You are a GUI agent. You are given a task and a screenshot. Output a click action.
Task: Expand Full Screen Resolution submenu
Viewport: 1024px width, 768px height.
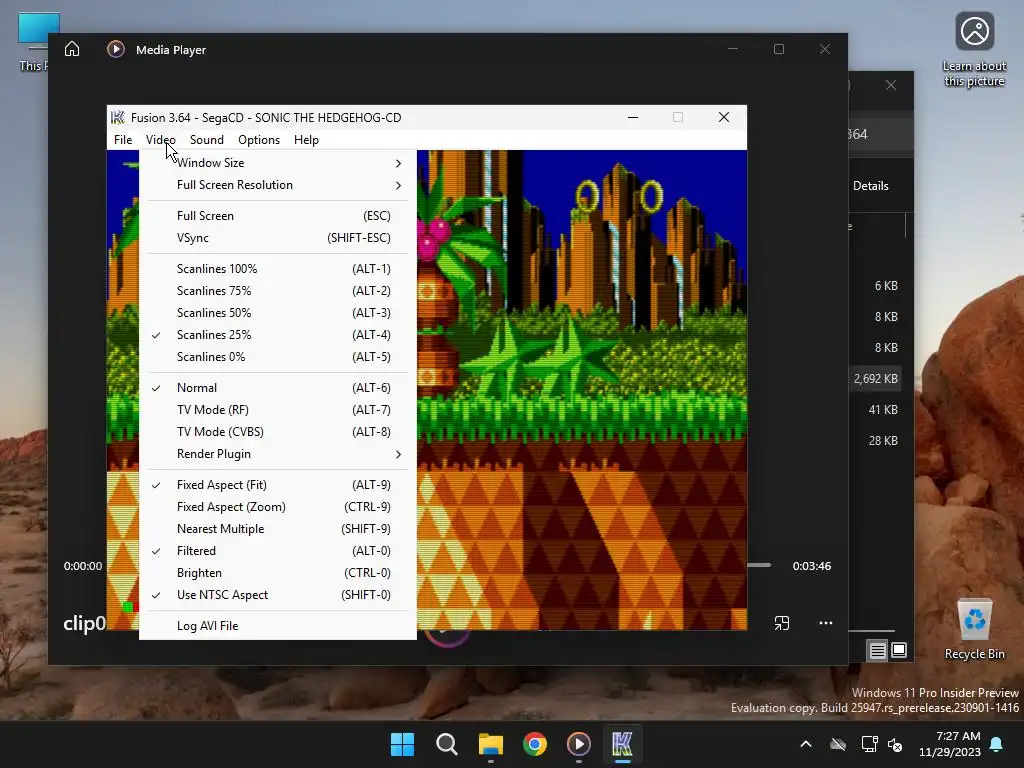point(278,185)
